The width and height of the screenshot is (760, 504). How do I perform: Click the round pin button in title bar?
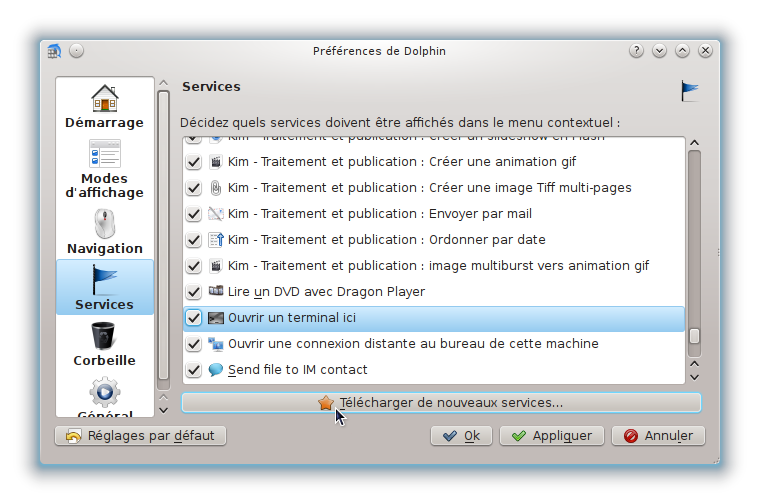[x=77, y=50]
